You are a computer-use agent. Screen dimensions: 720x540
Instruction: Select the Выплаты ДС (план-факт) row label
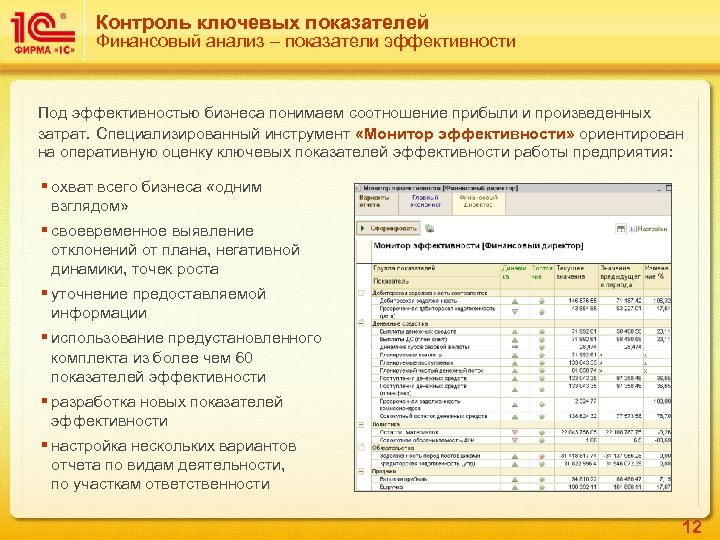[413, 339]
